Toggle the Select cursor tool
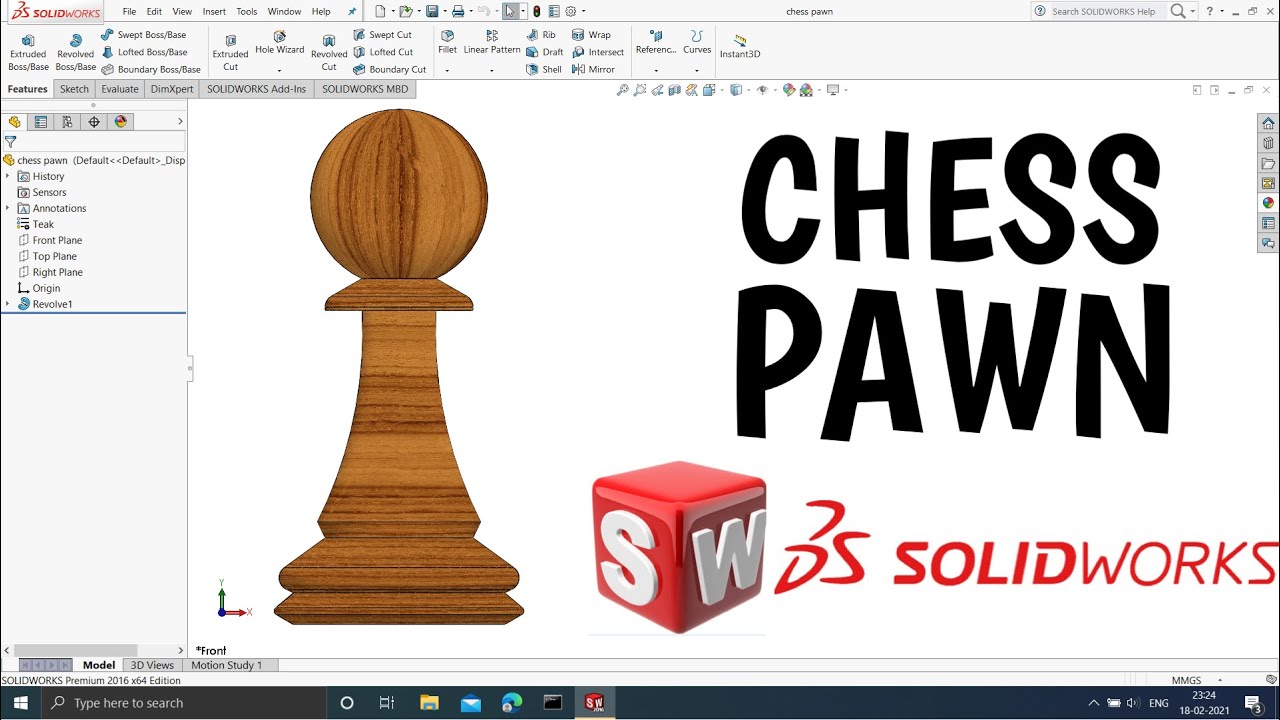This screenshot has height=720, width=1280. pos(510,11)
